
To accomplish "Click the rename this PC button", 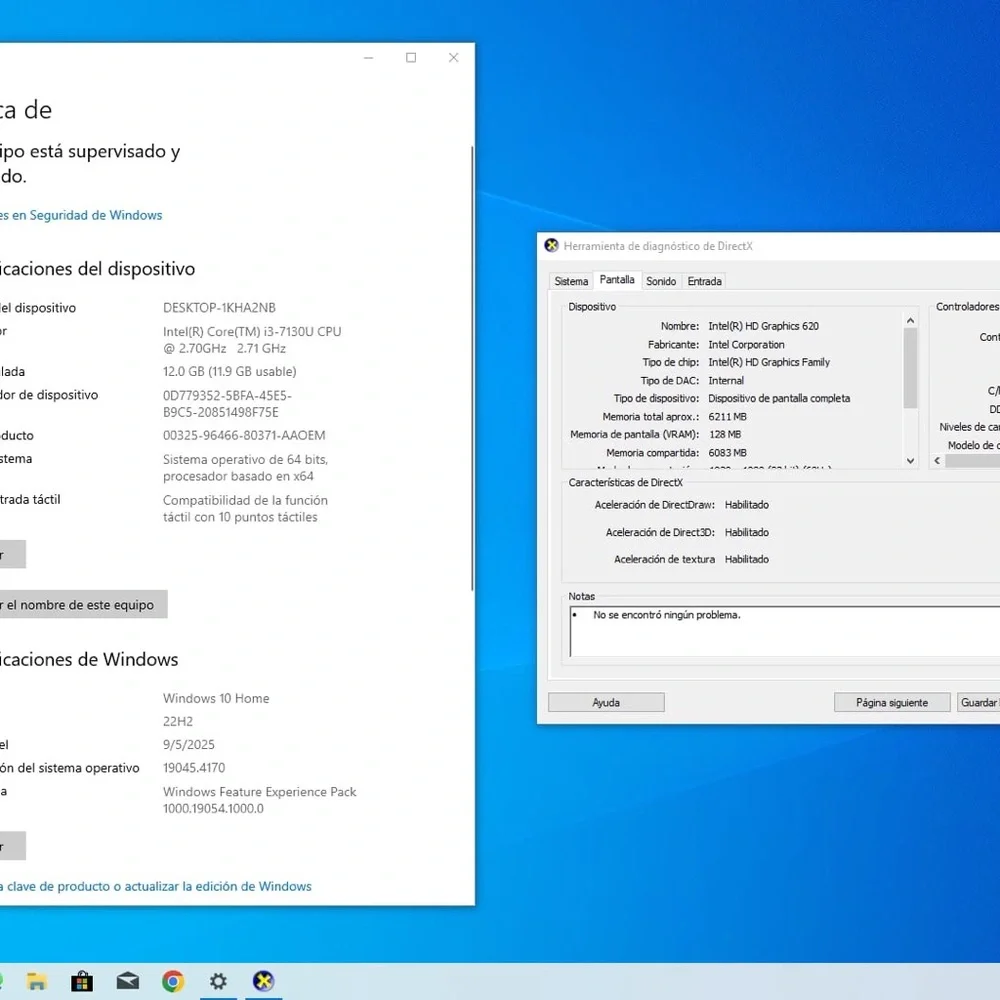I will point(84,605).
